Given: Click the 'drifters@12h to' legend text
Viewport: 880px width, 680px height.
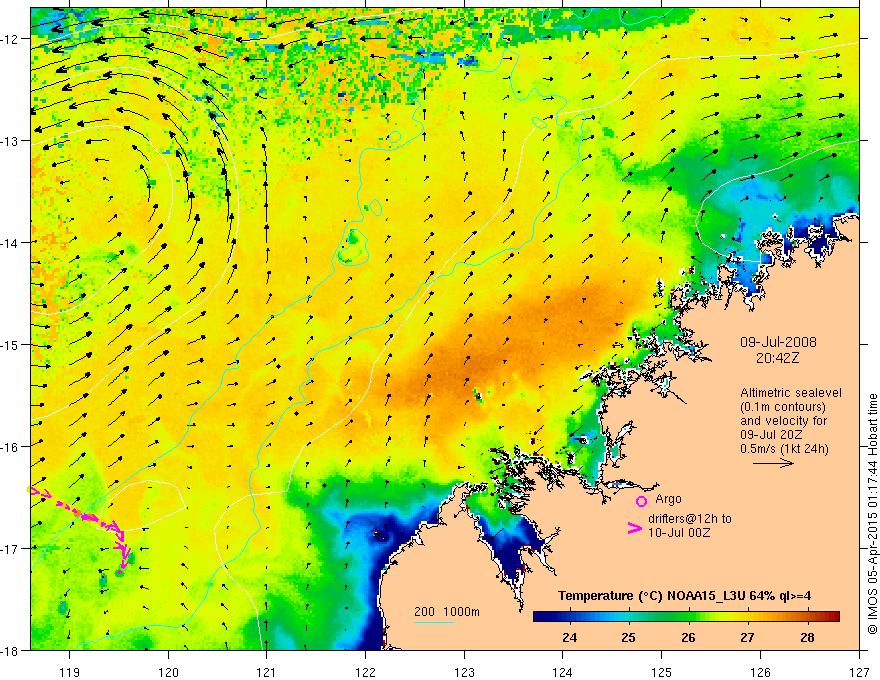Looking at the screenshot, I should (690, 519).
